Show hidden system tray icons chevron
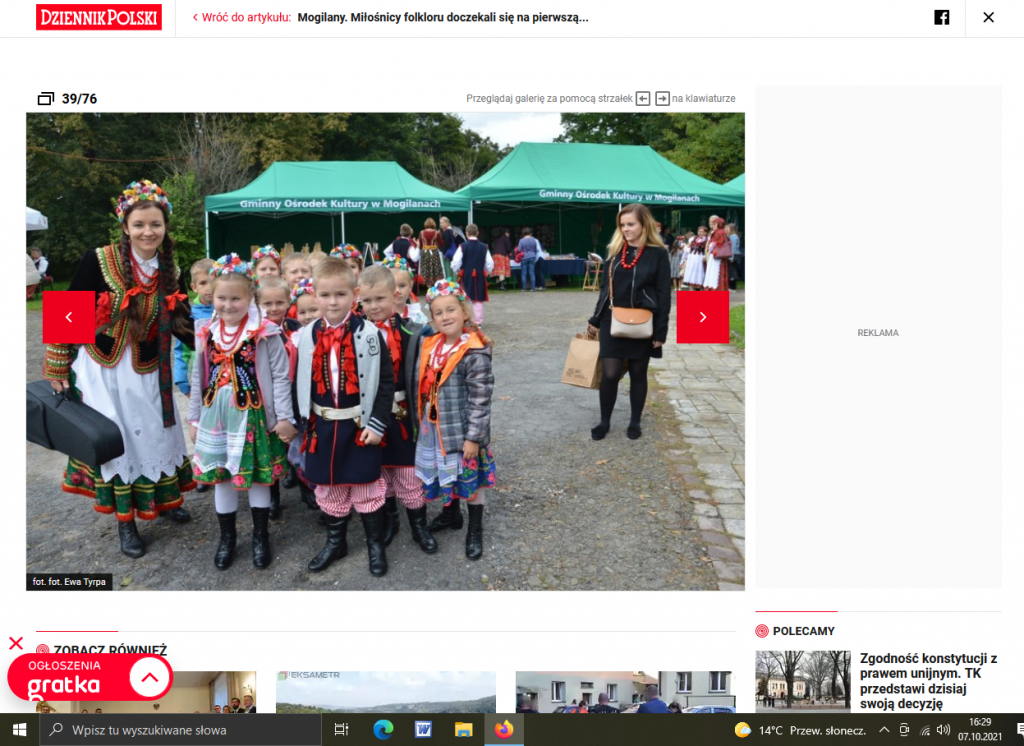The height and width of the screenshot is (746, 1024). [x=884, y=730]
